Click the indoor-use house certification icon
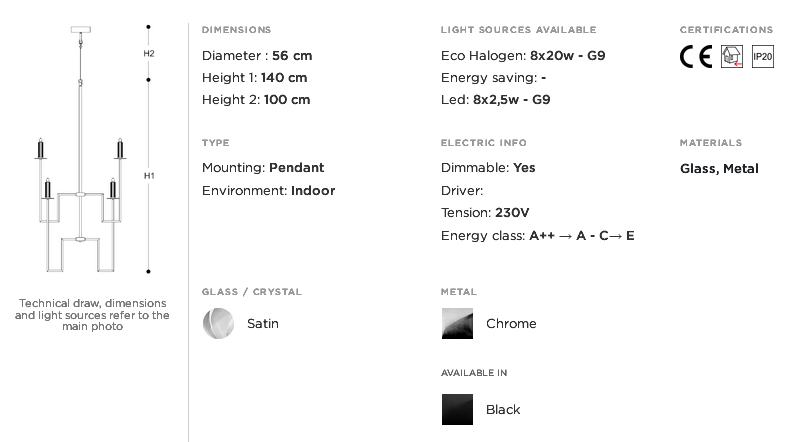This screenshot has height=442, width=798. point(732,57)
